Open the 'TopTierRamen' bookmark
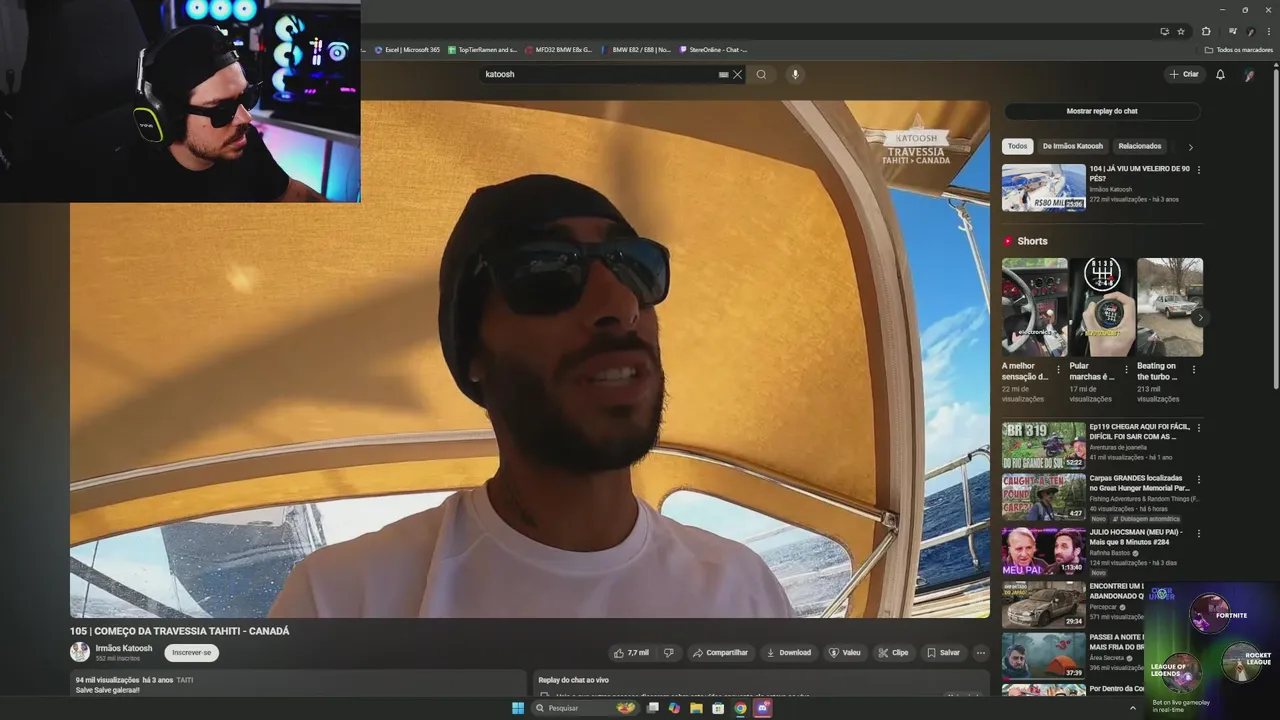Image resolution: width=1280 pixels, height=720 pixels. click(482, 49)
